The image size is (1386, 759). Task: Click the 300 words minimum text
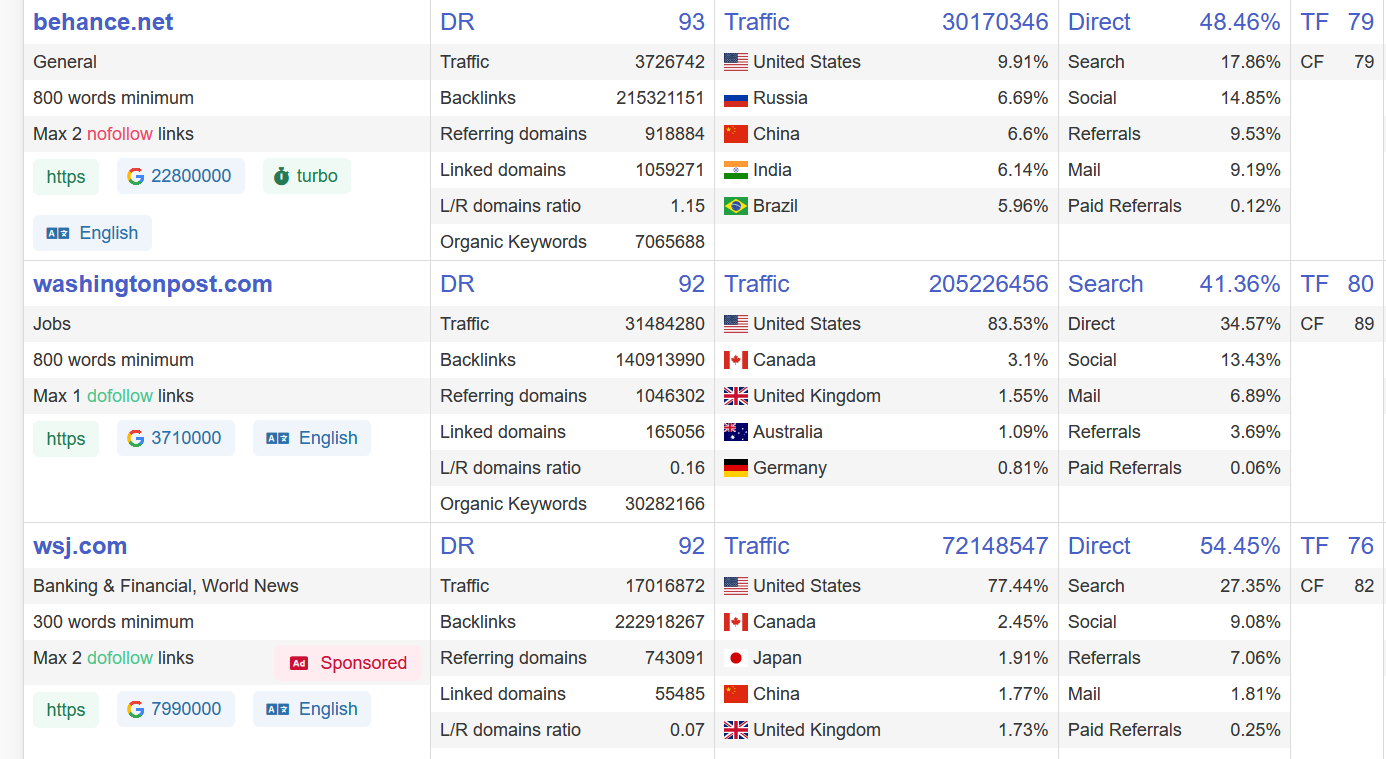(113, 622)
